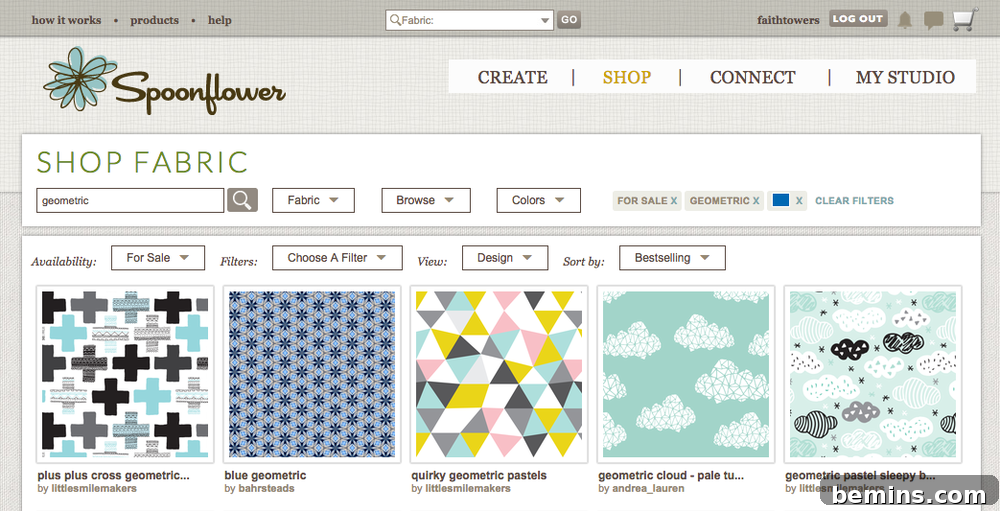This screenshot has width=1000, height=511.
Task: Open designer andrea_lauren profile link
Action: click(649, 489)
